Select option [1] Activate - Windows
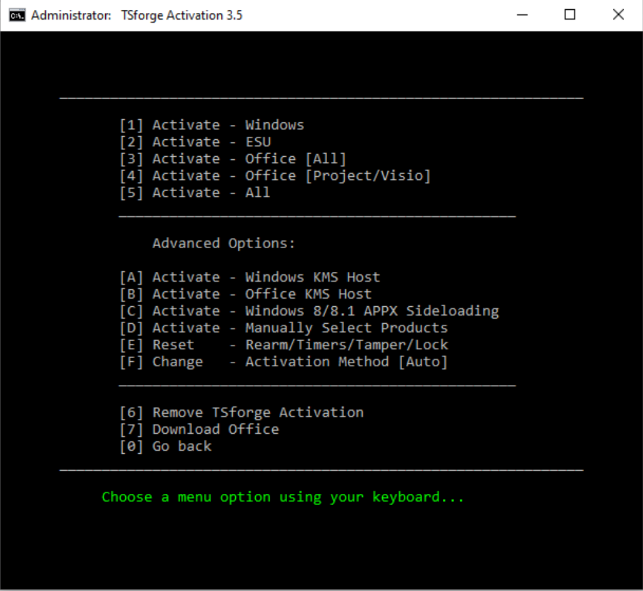This screenshot has height=591, width=643. point(212,125)
